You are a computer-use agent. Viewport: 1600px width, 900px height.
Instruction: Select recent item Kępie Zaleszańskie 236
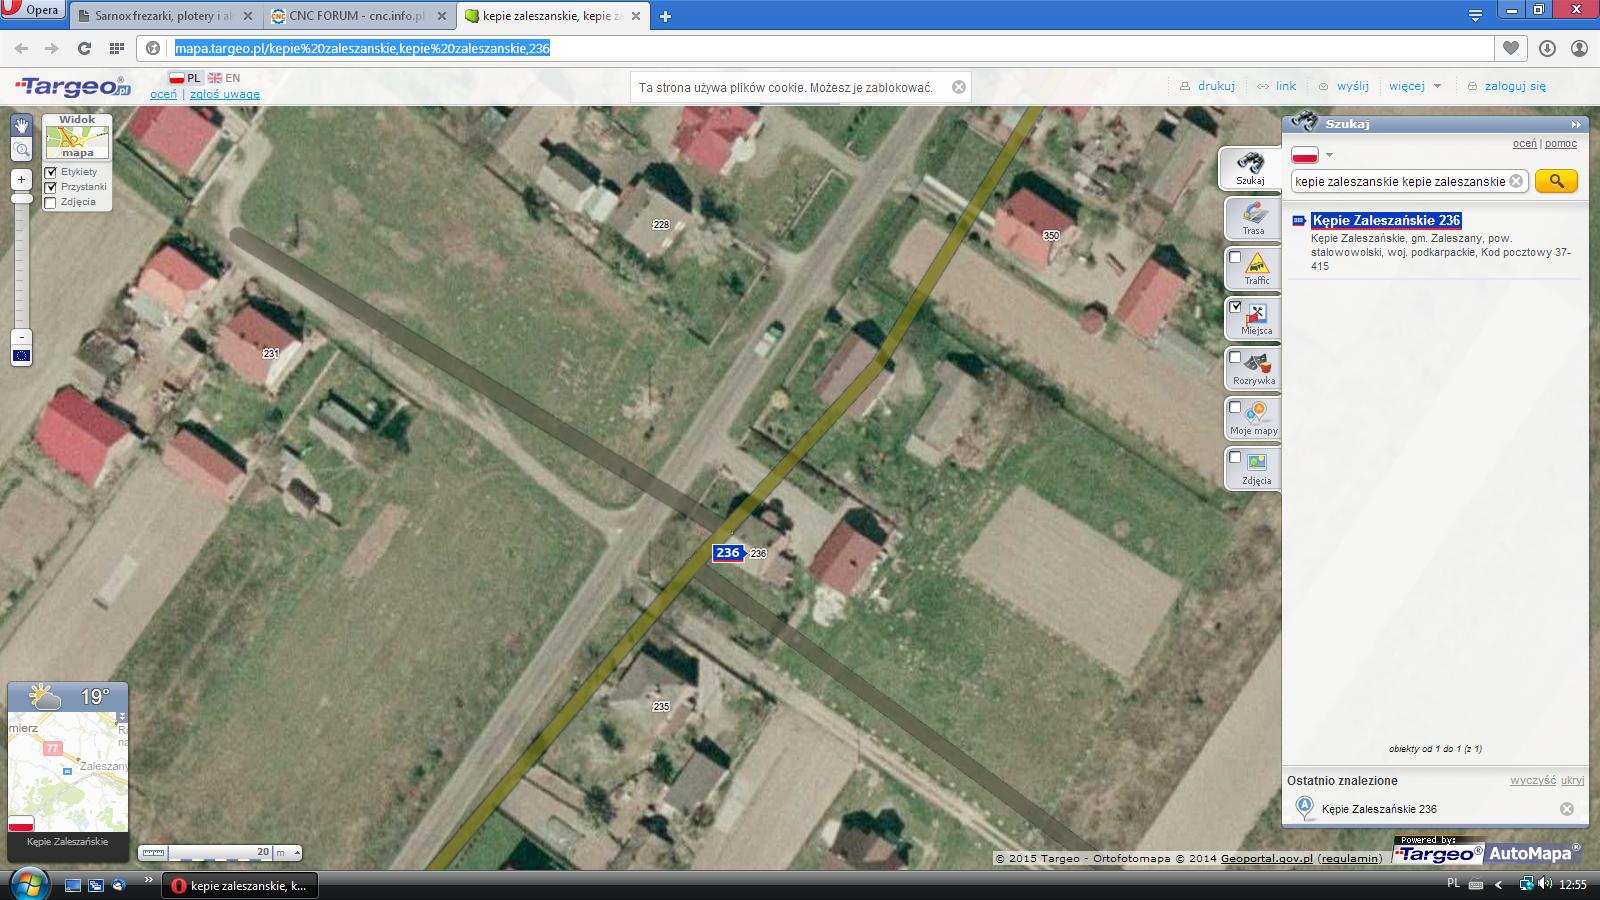tap(1379, 809)
